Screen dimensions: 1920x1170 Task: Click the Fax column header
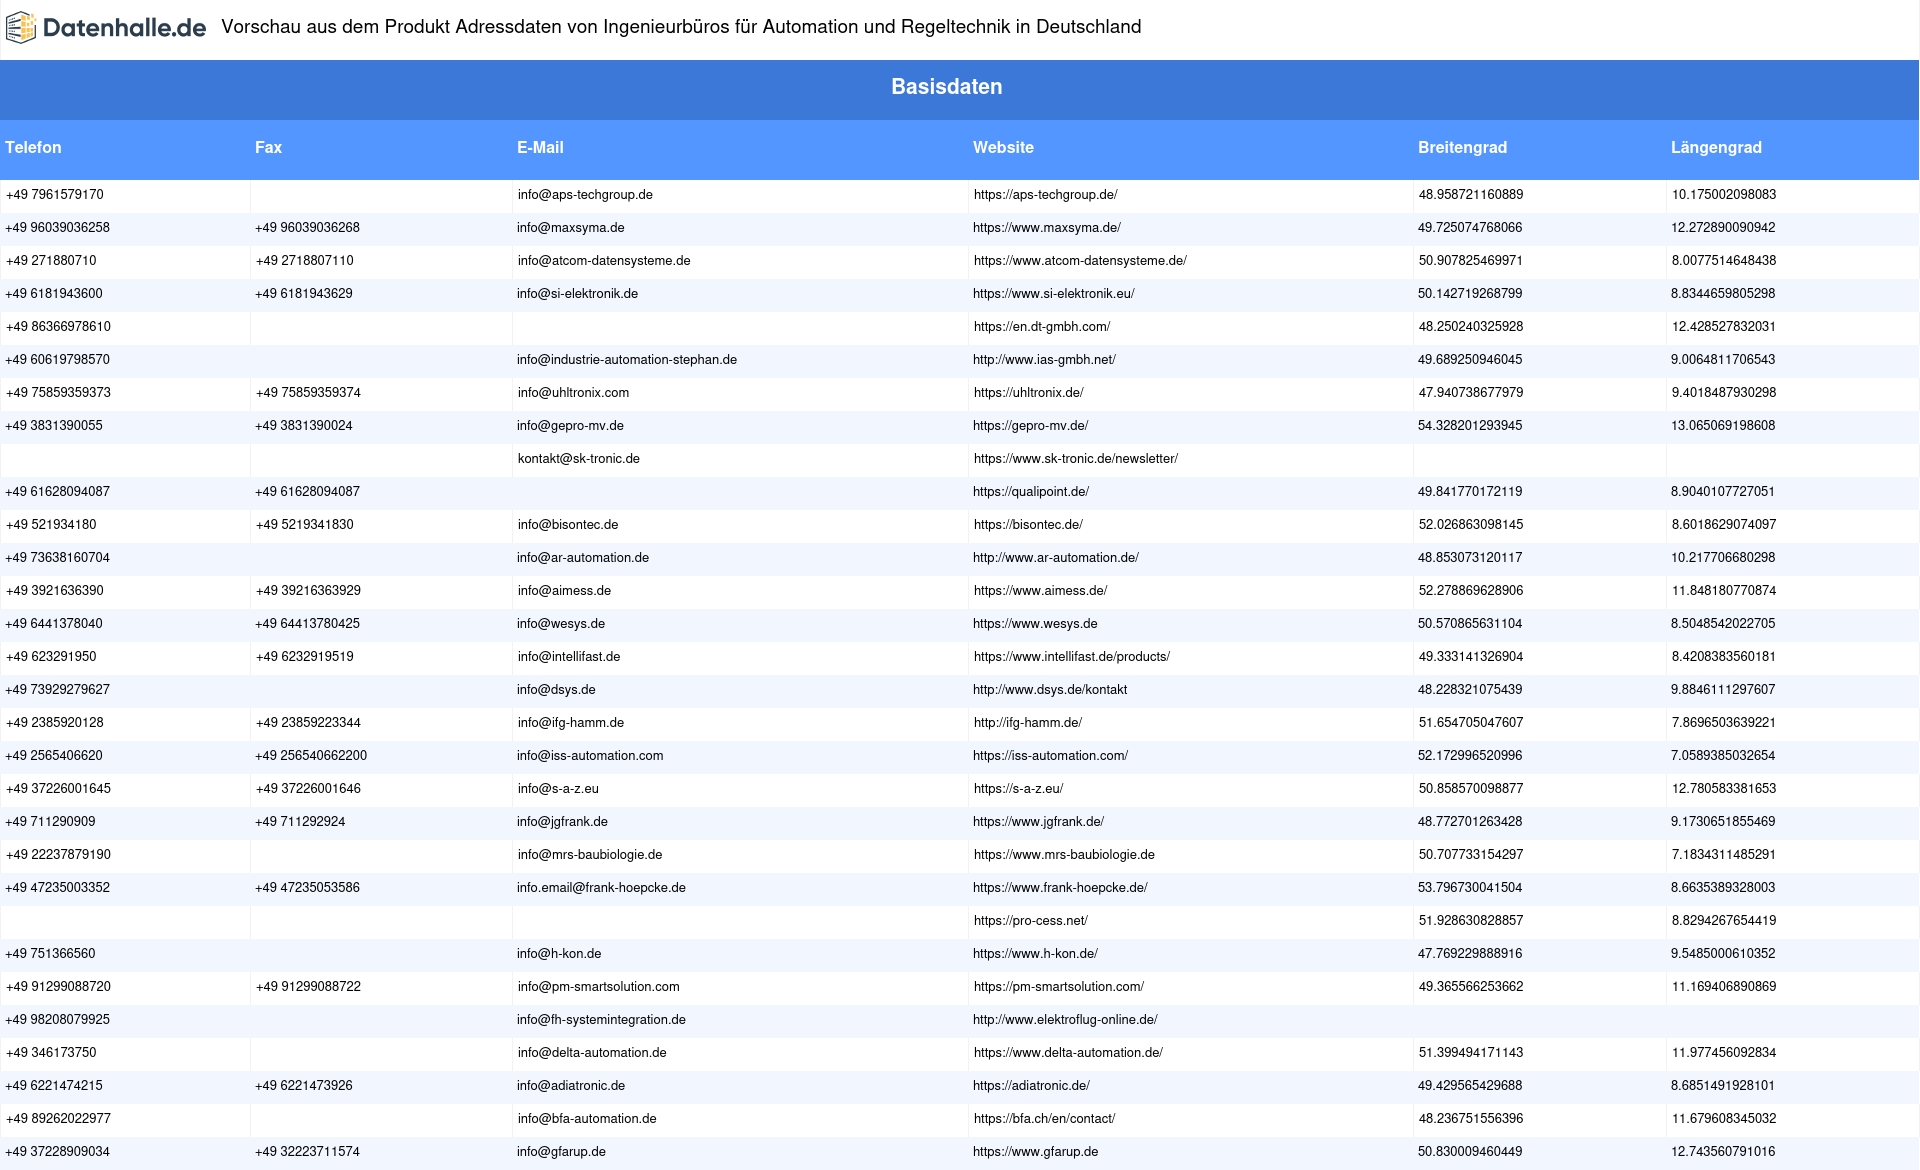(268, 147)
